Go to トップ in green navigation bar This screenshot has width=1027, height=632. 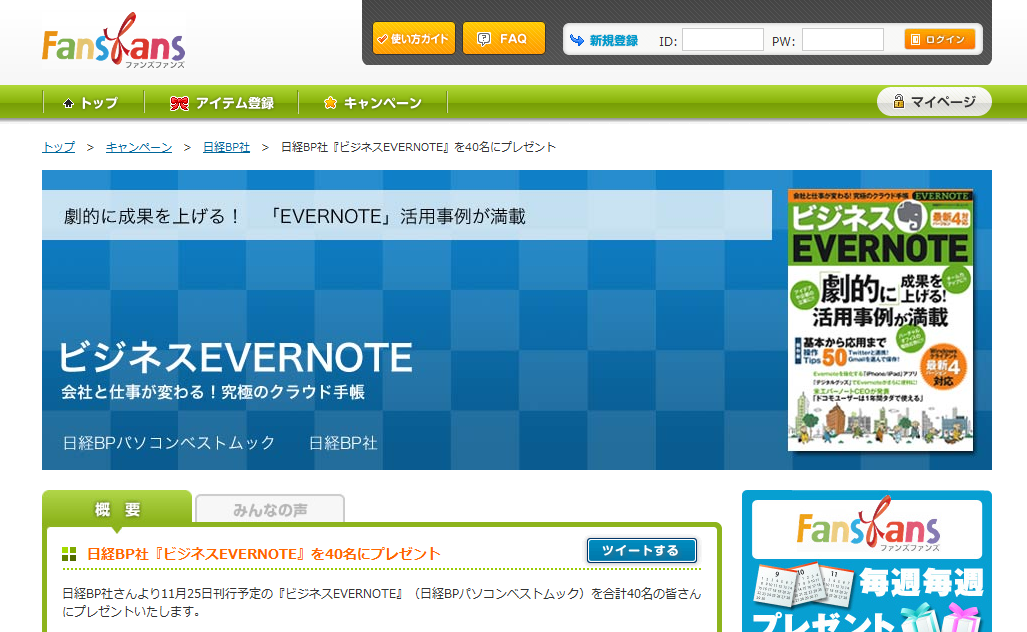coord(90,103)
